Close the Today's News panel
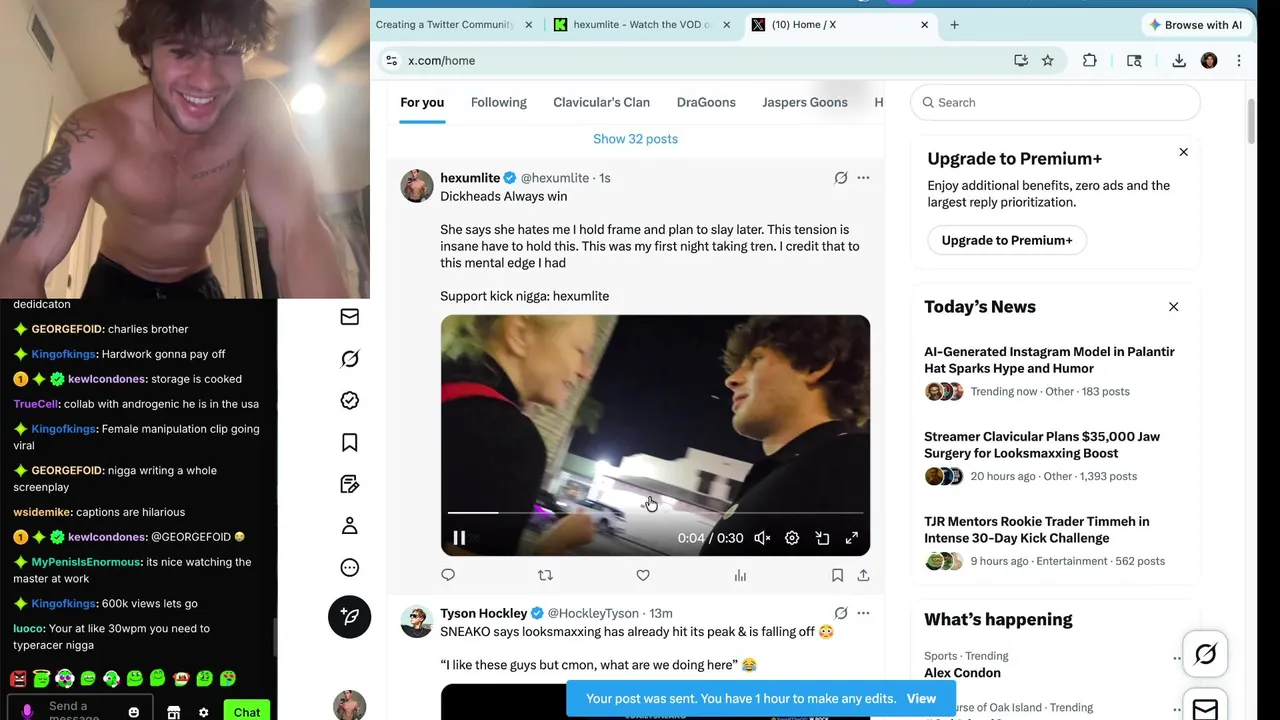The image size is (1280, 720). point(1174,307)
